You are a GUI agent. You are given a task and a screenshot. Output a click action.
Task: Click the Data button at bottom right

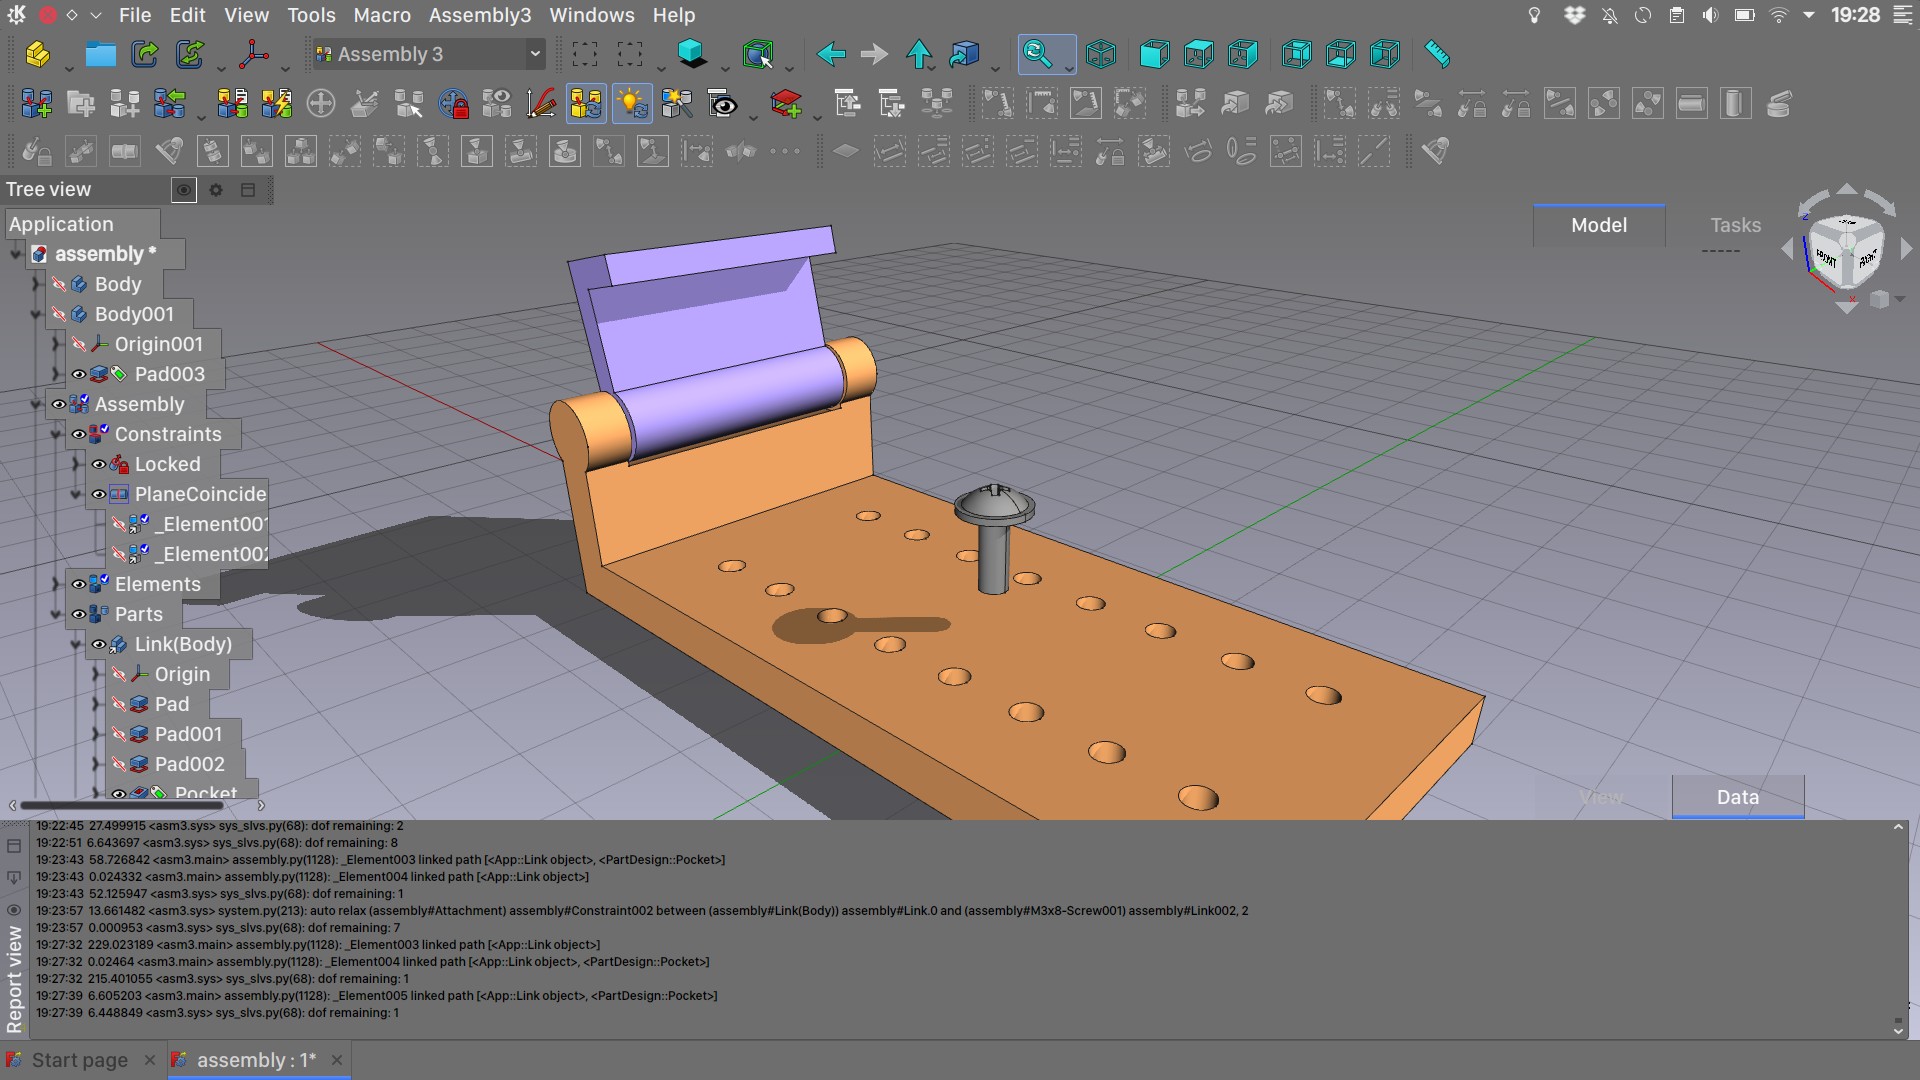[1737, 797]
